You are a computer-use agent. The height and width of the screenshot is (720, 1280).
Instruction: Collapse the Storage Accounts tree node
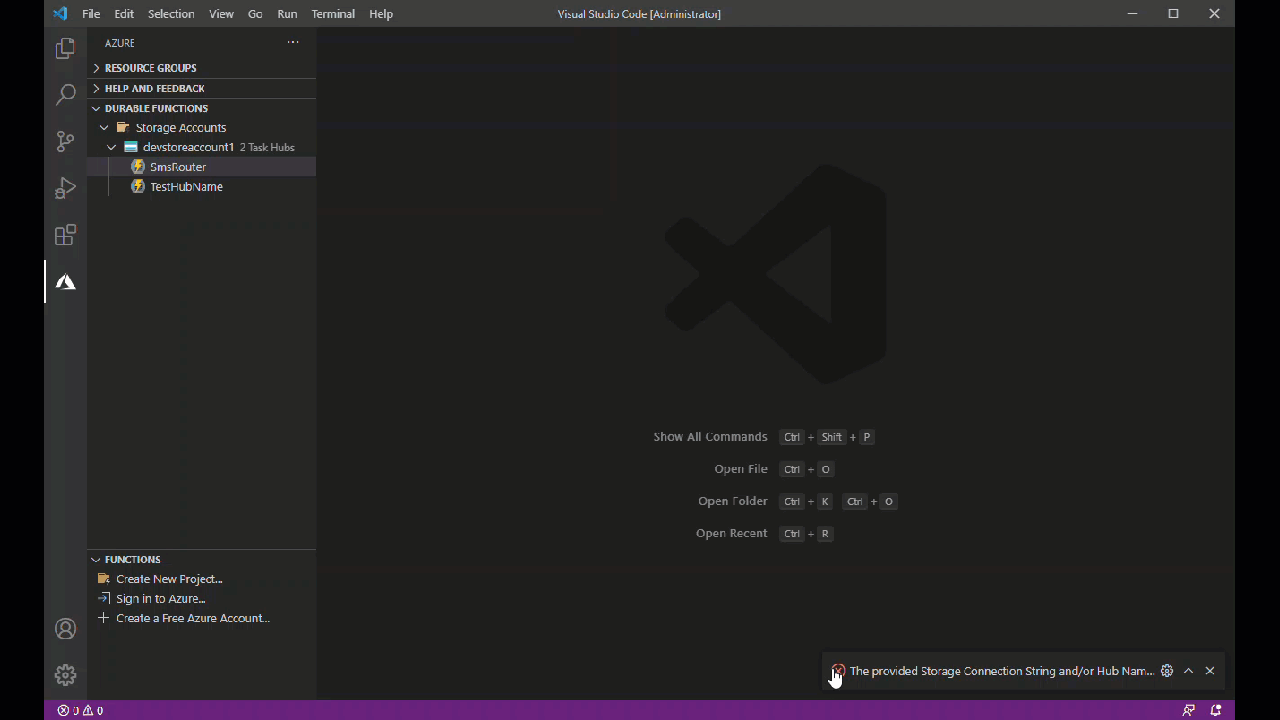104,128
